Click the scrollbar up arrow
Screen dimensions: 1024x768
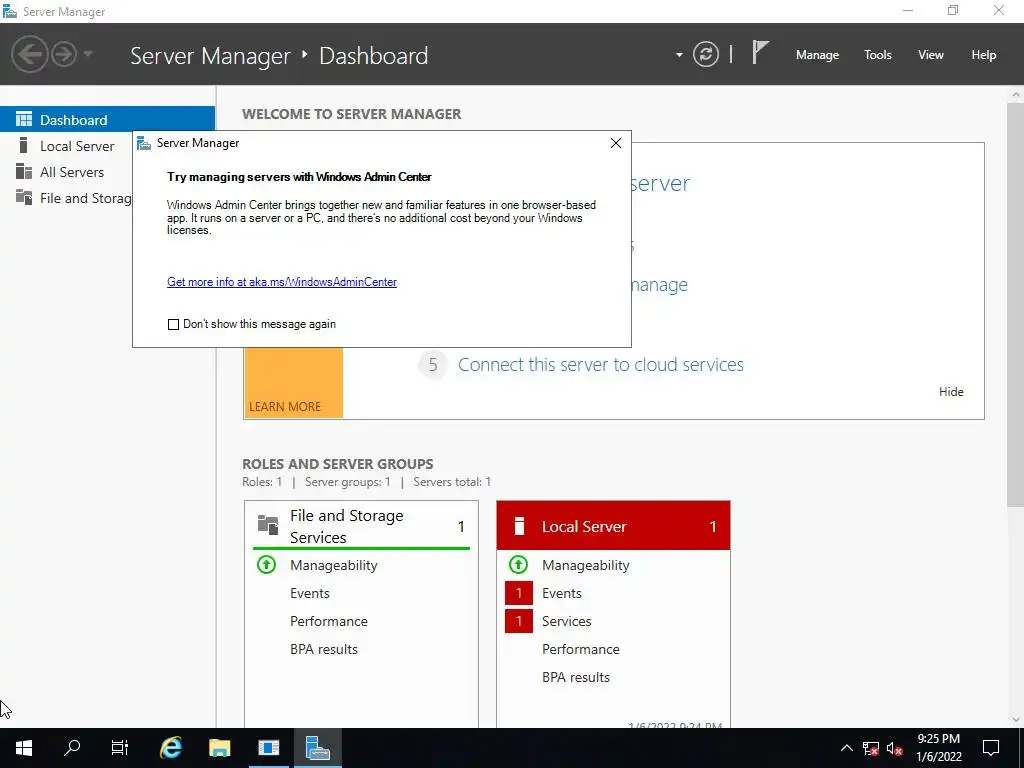1016,94
